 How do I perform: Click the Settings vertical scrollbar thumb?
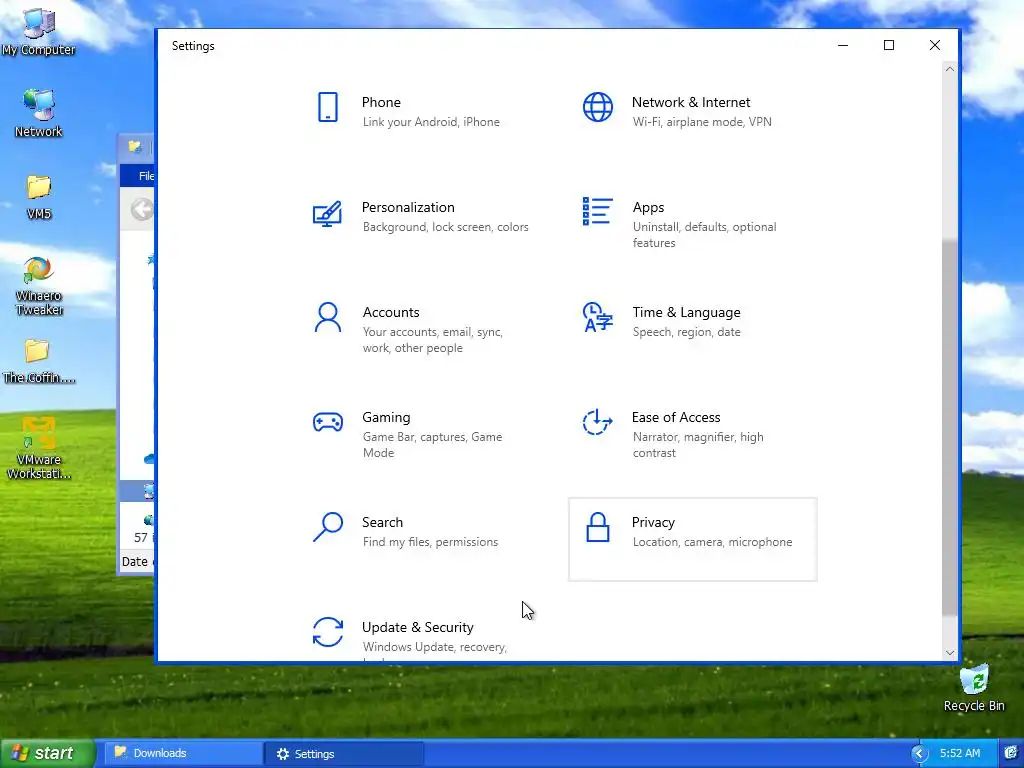(x=950, y=428)
